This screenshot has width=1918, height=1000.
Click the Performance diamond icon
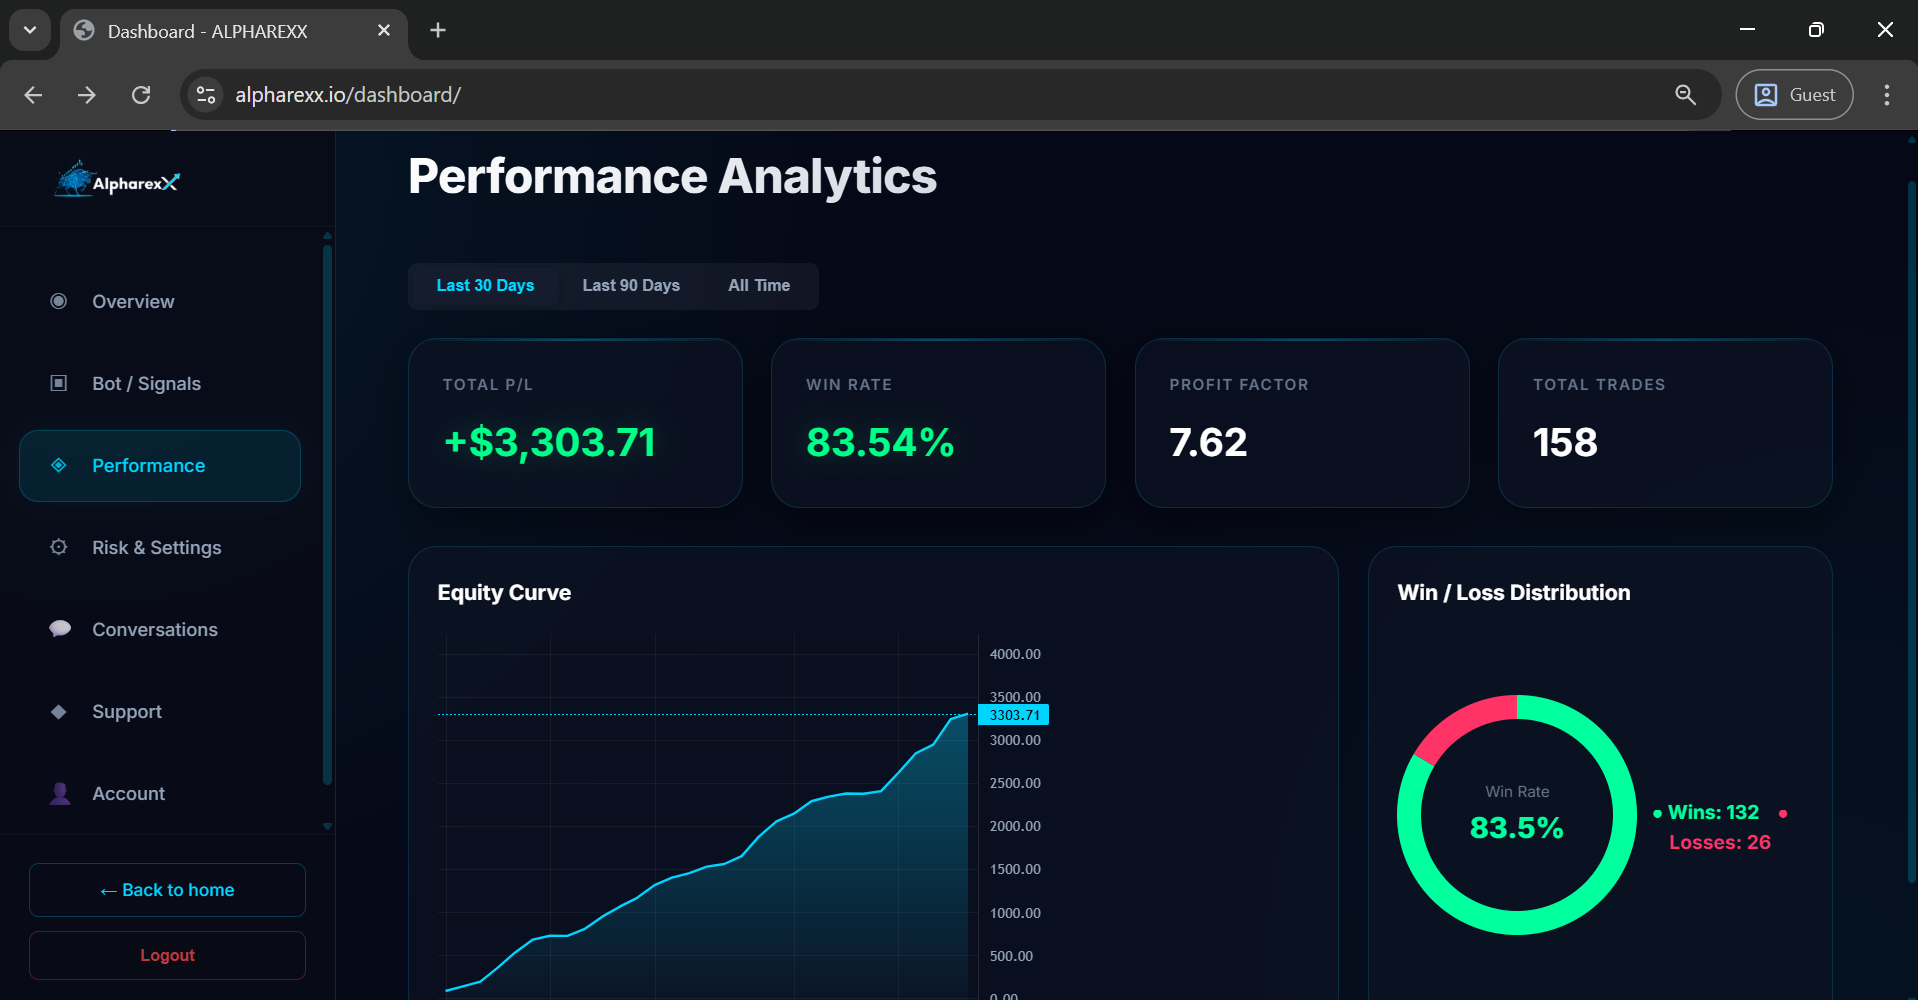[x=59, y=465]
